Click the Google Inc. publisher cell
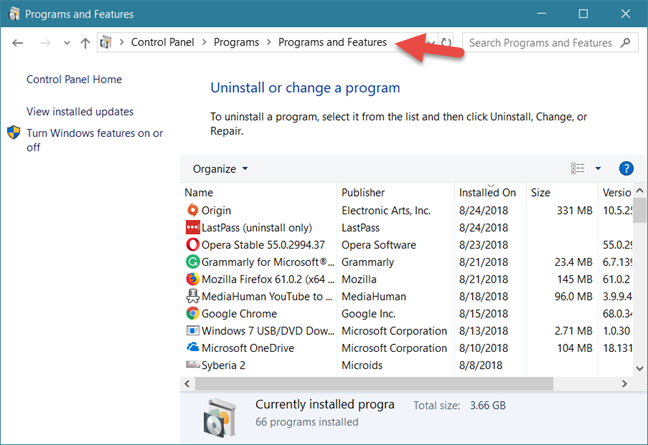648x445 pixels. point(368,314)
